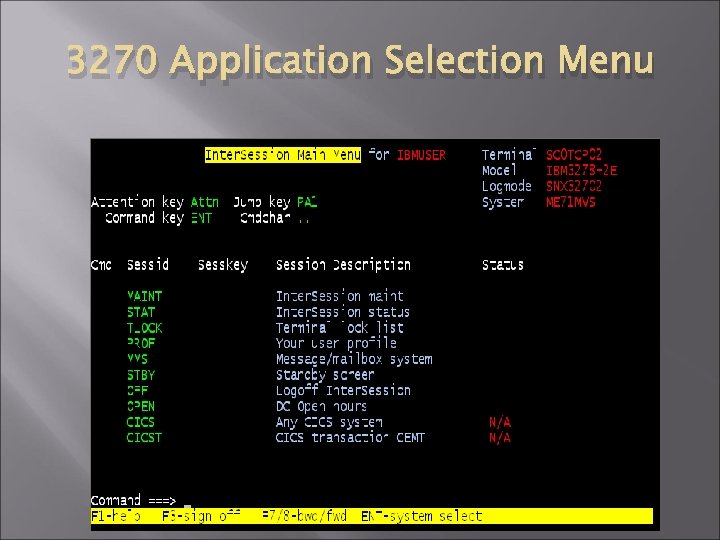
Task: Click the logmode value SNX32702
Action: pyautogui.click(x=574, y=186)
